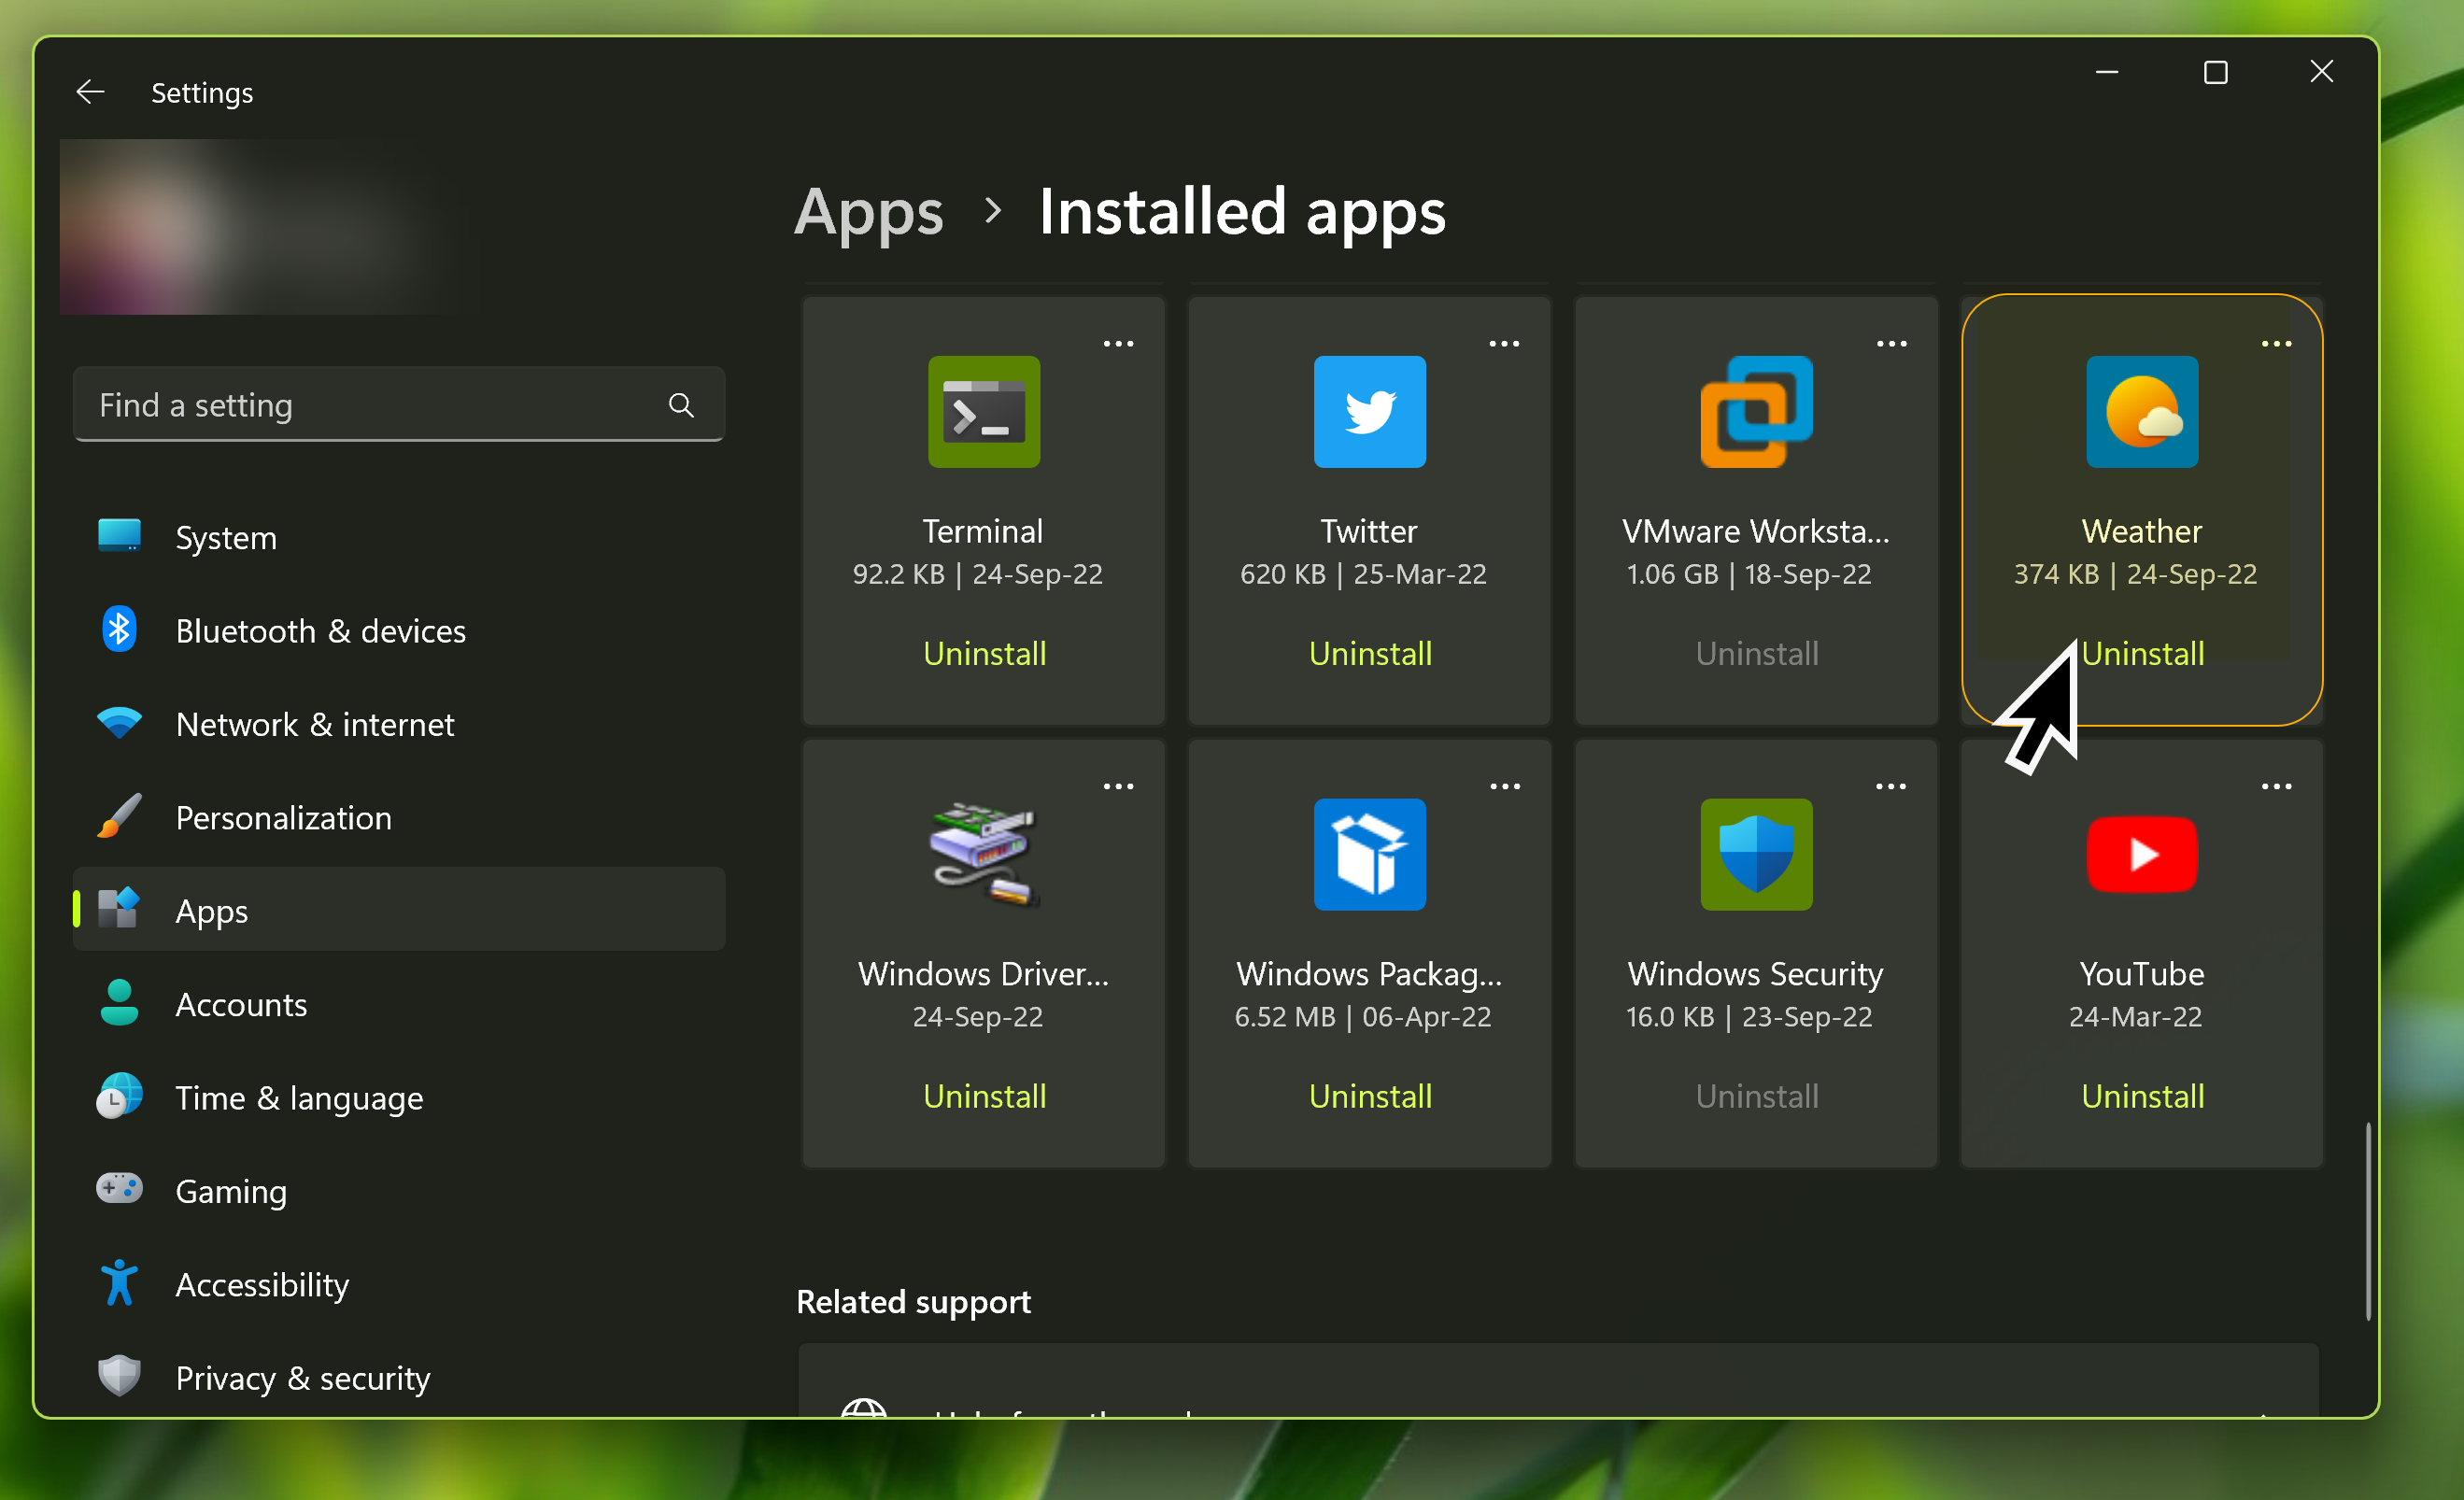Click the Windows Package Manager icon
The width and height of the screenshot is (2464, 1500).
pos(1369,854)
